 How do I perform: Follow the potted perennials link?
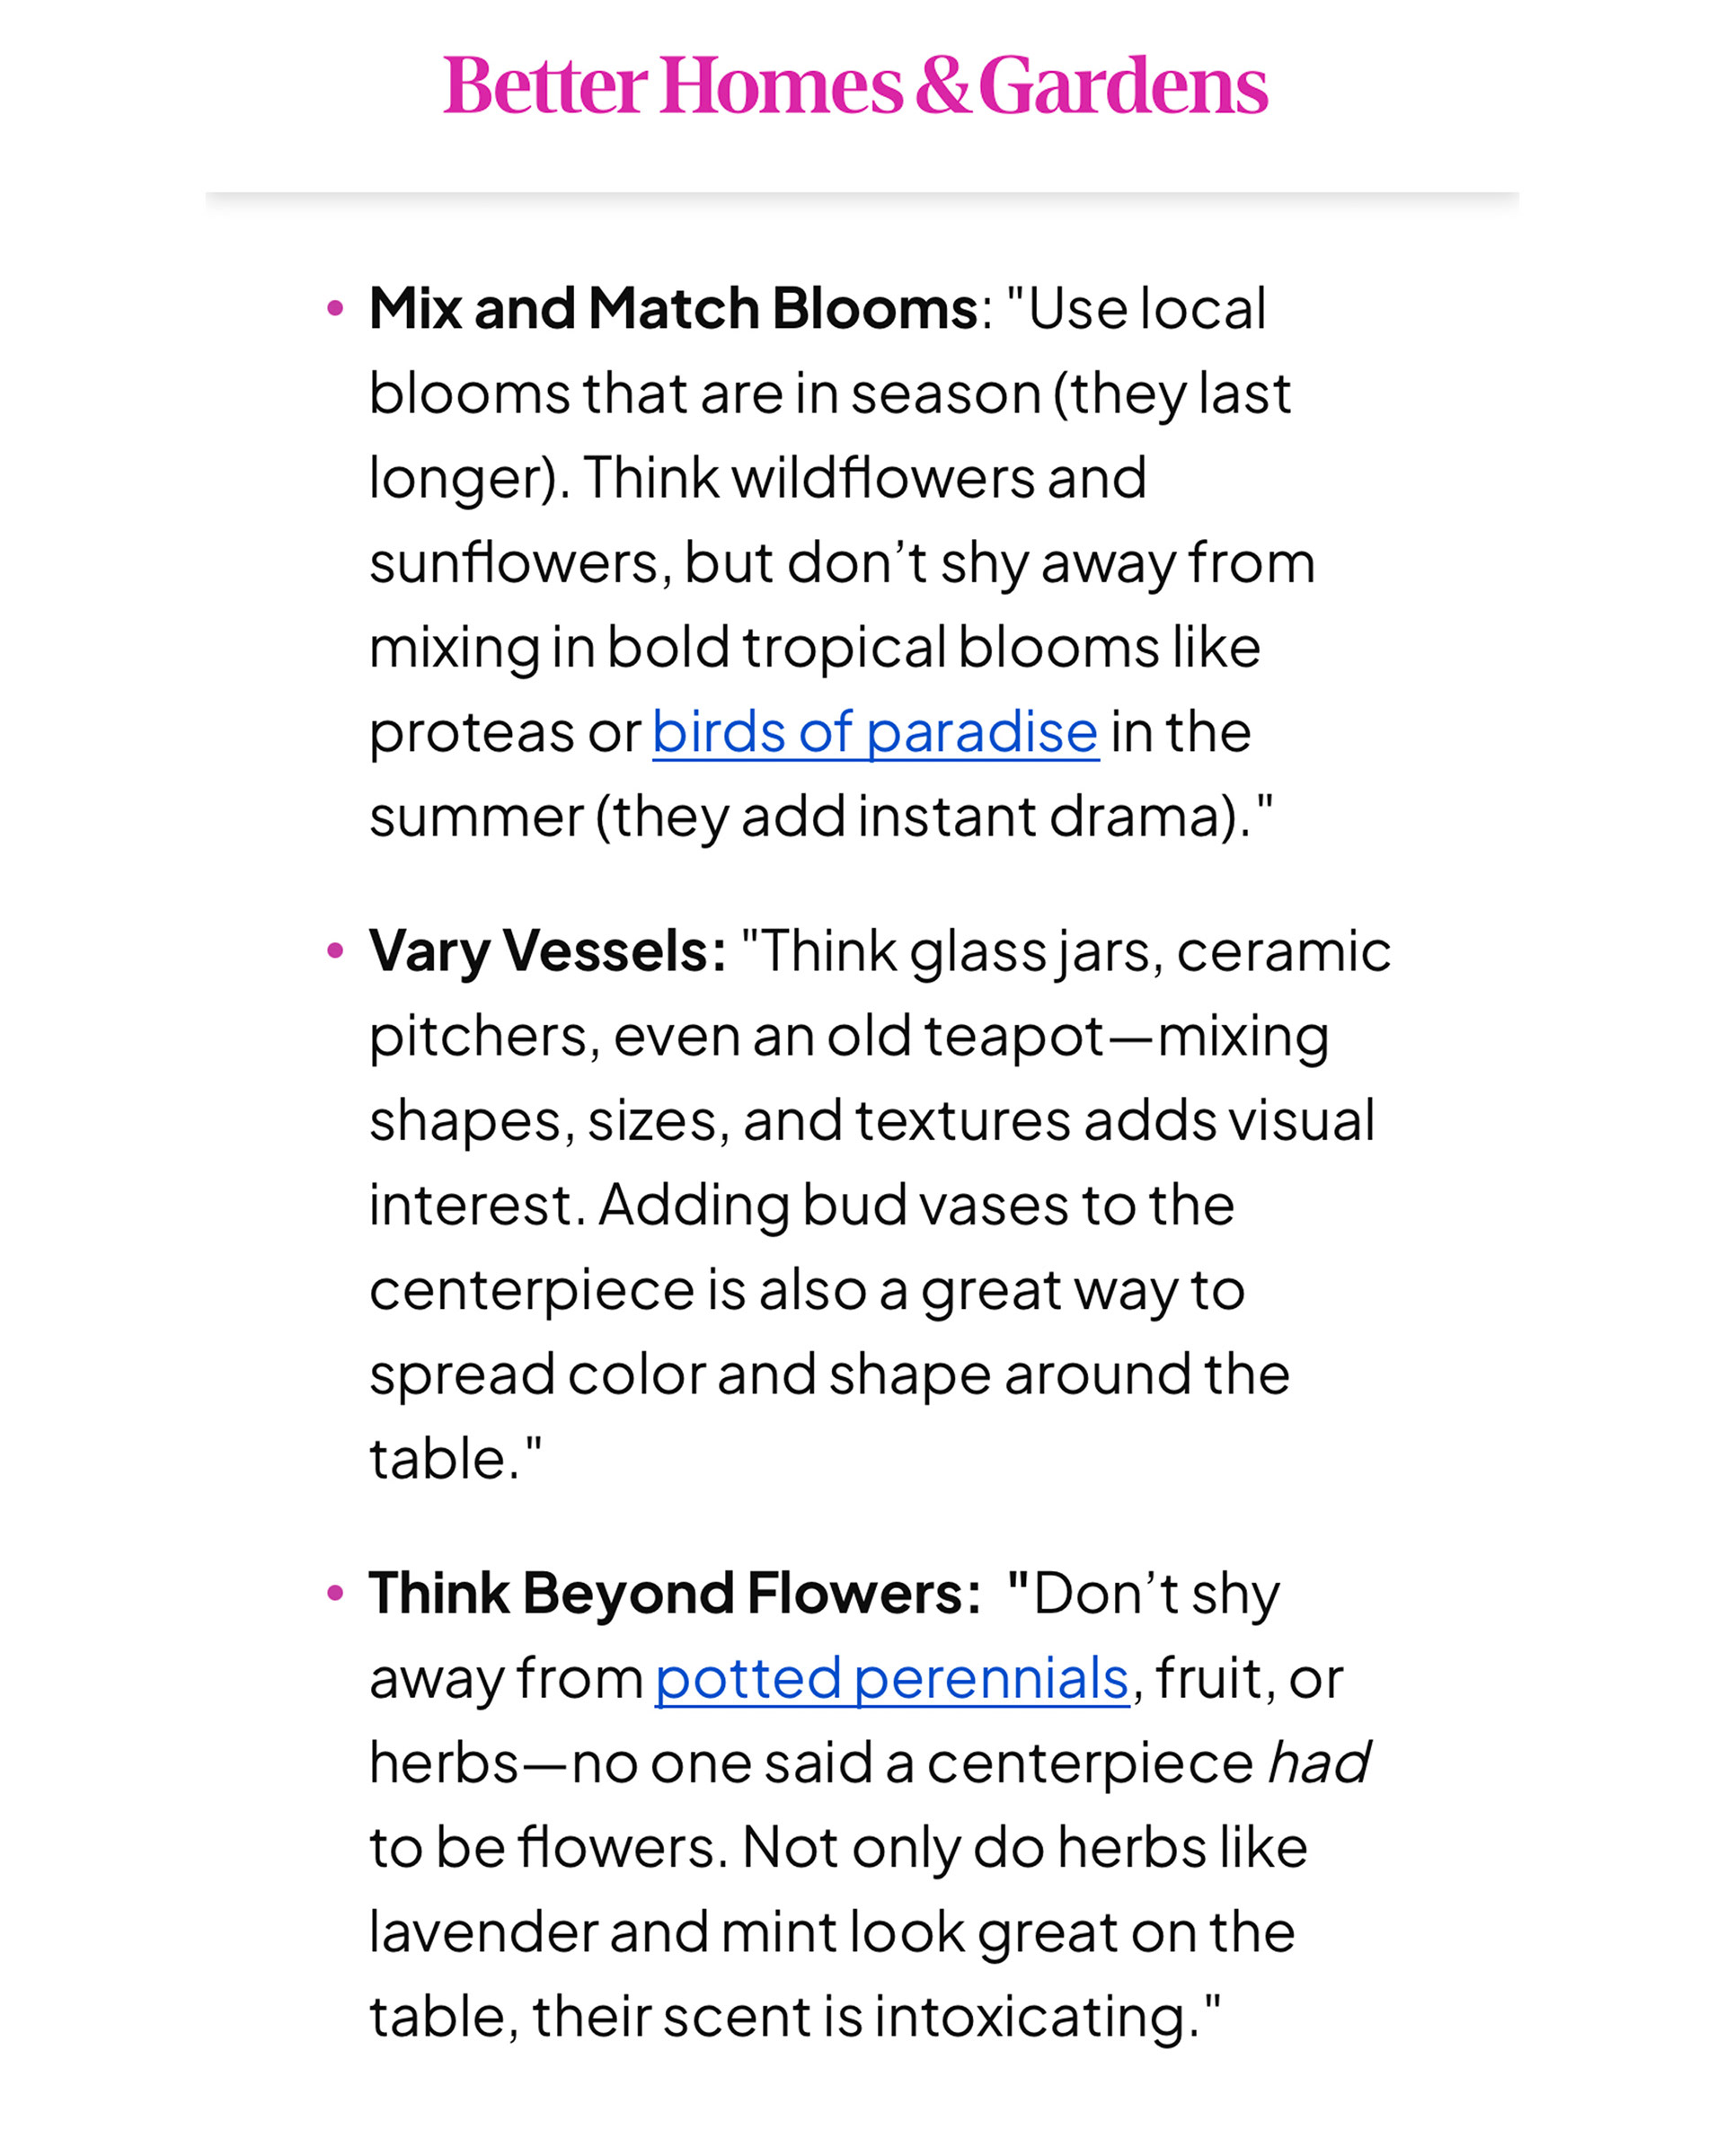pos(892,1678)
